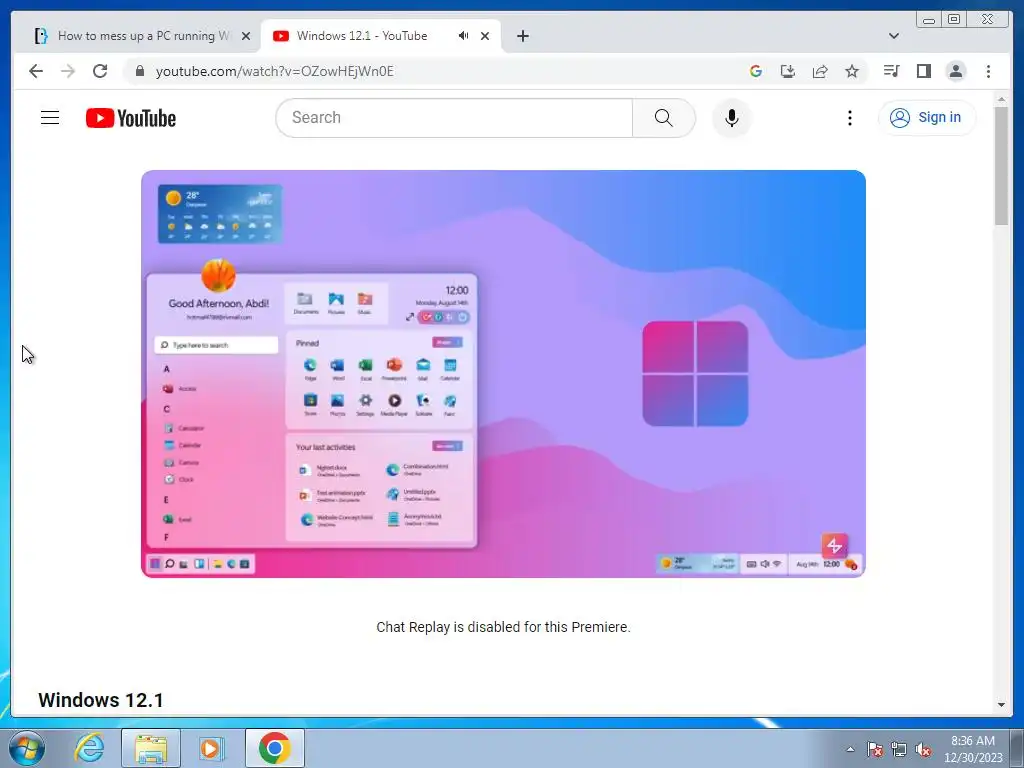Click the YouTube search magnifier button
Screen dimensions: 1024x768
click(664, 118)
